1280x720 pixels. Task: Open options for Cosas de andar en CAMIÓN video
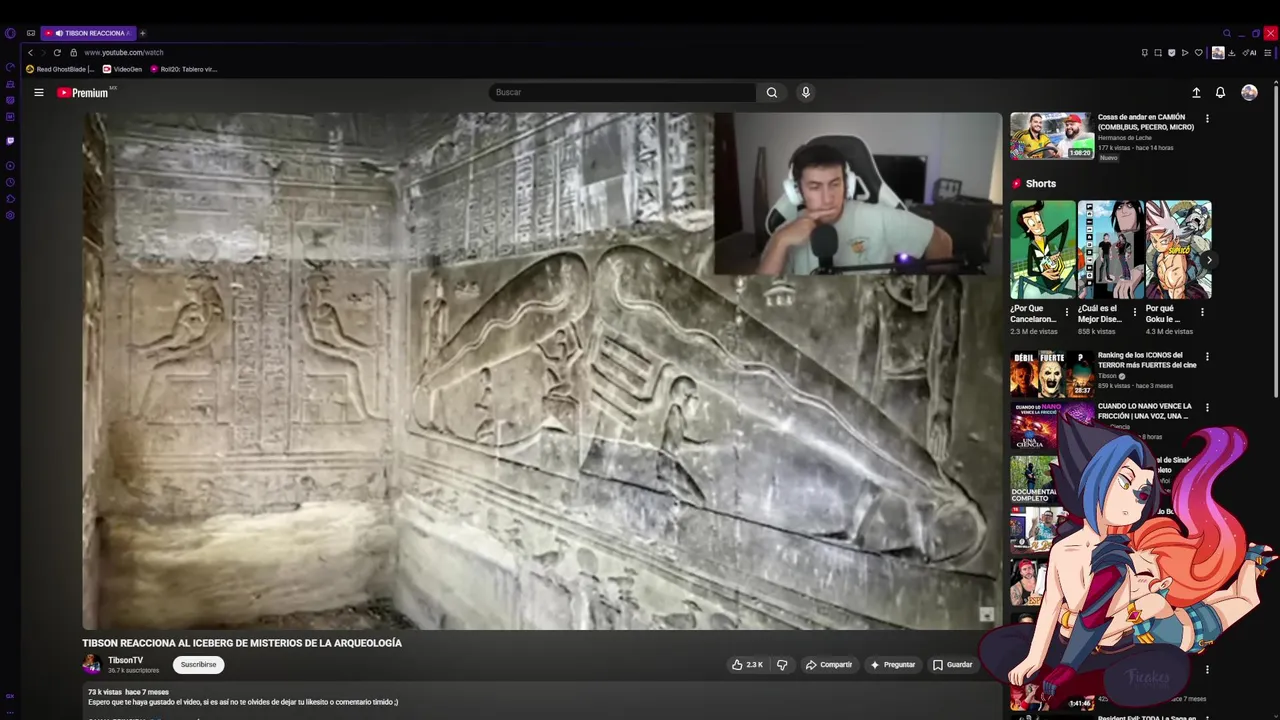[1207, 119]
